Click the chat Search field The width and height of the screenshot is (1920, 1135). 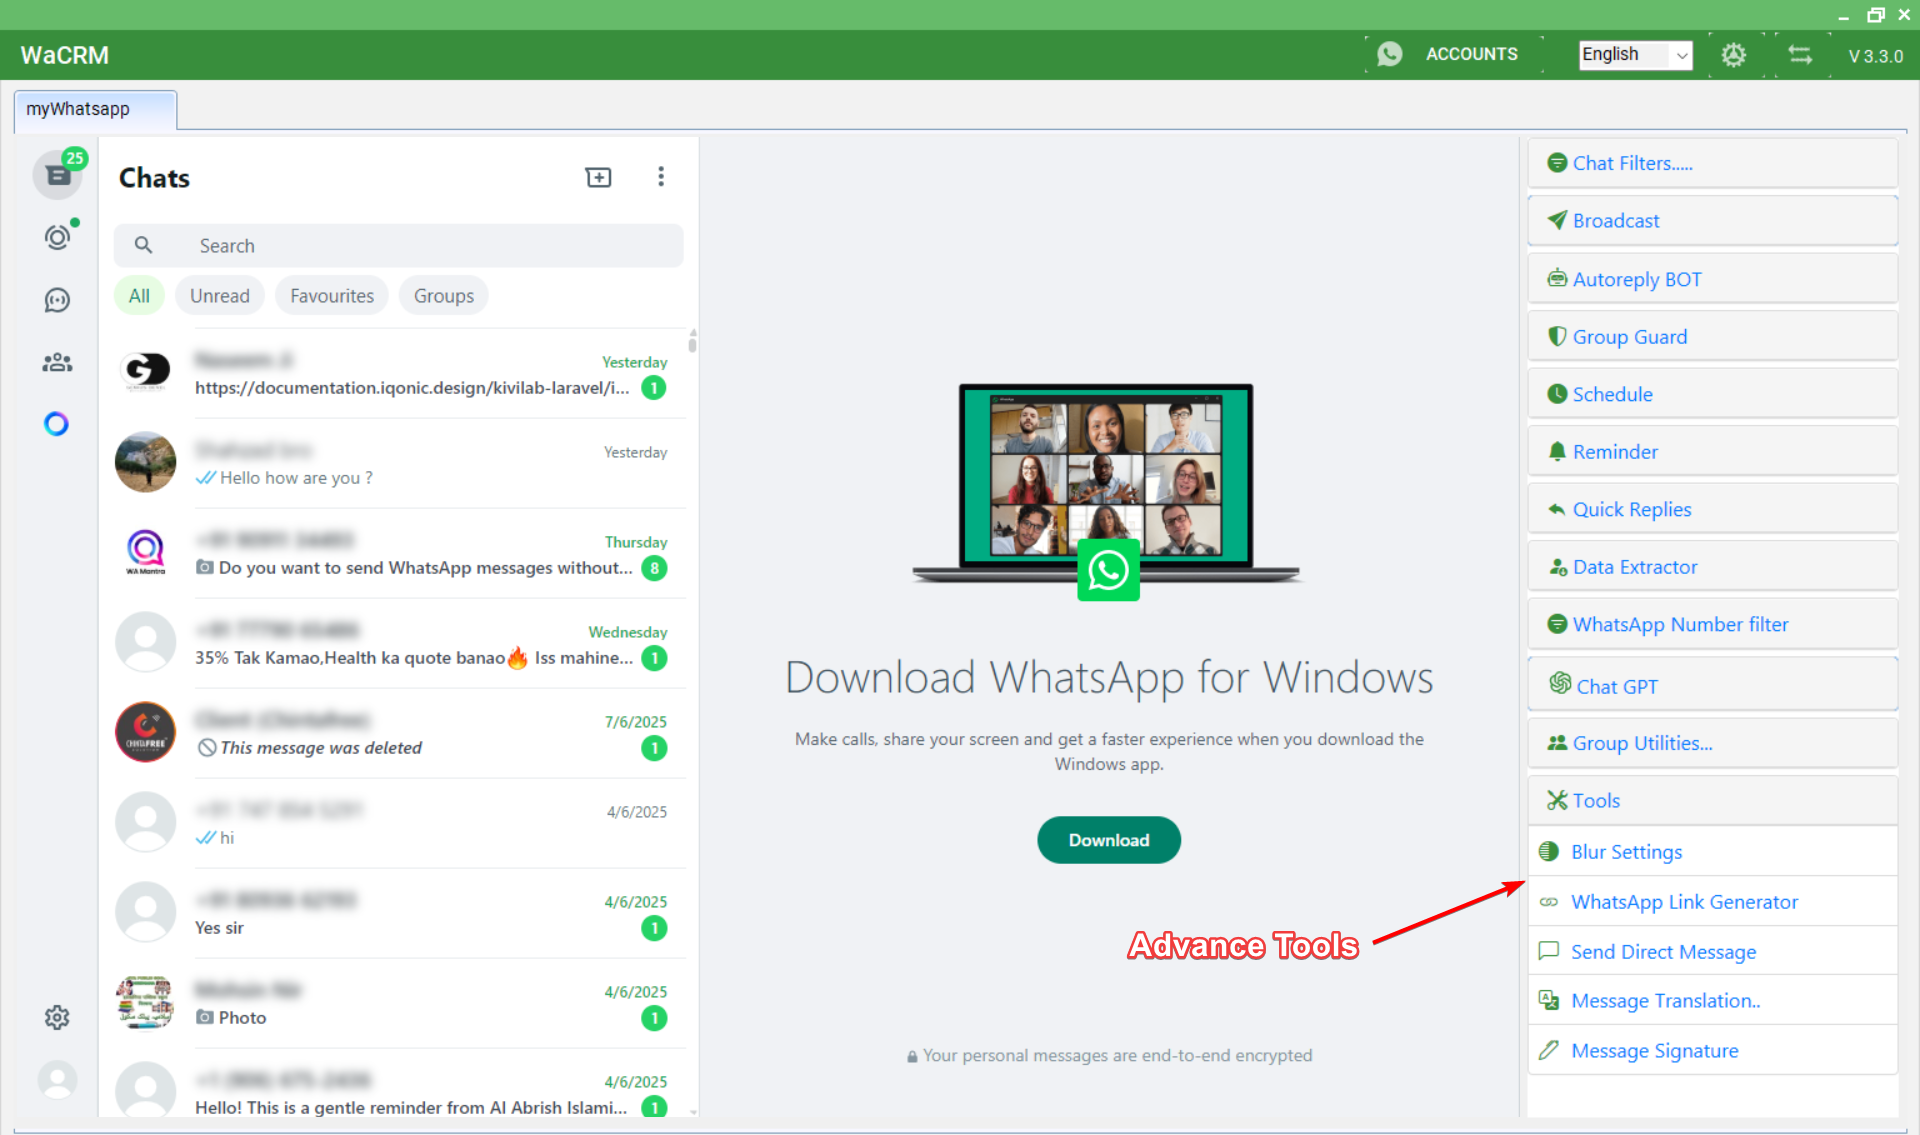pos(420,246)
